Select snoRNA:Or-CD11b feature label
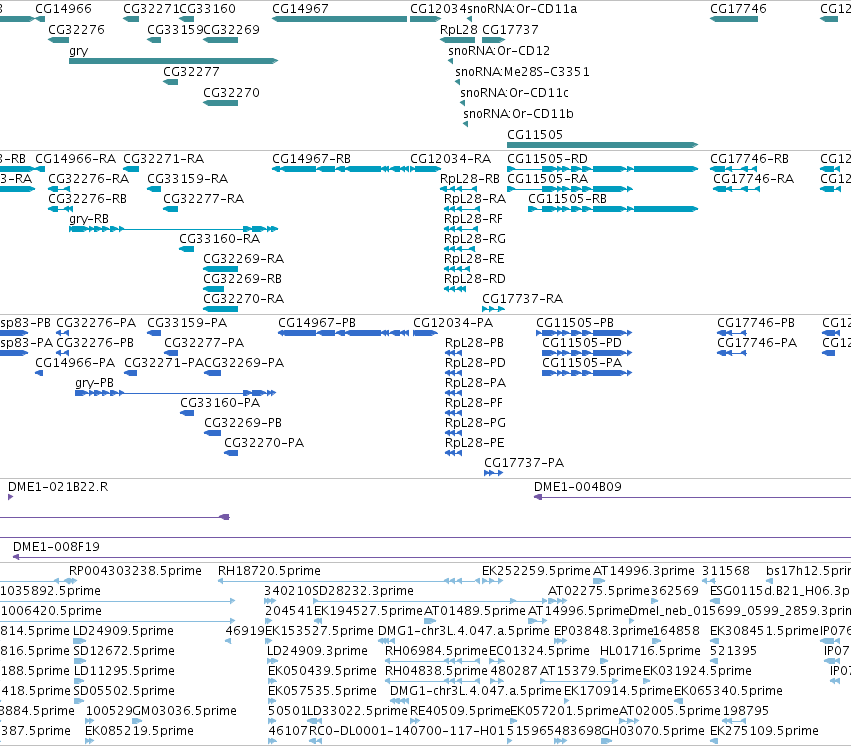This screenshot has height=746, width=851. [518, 114]
